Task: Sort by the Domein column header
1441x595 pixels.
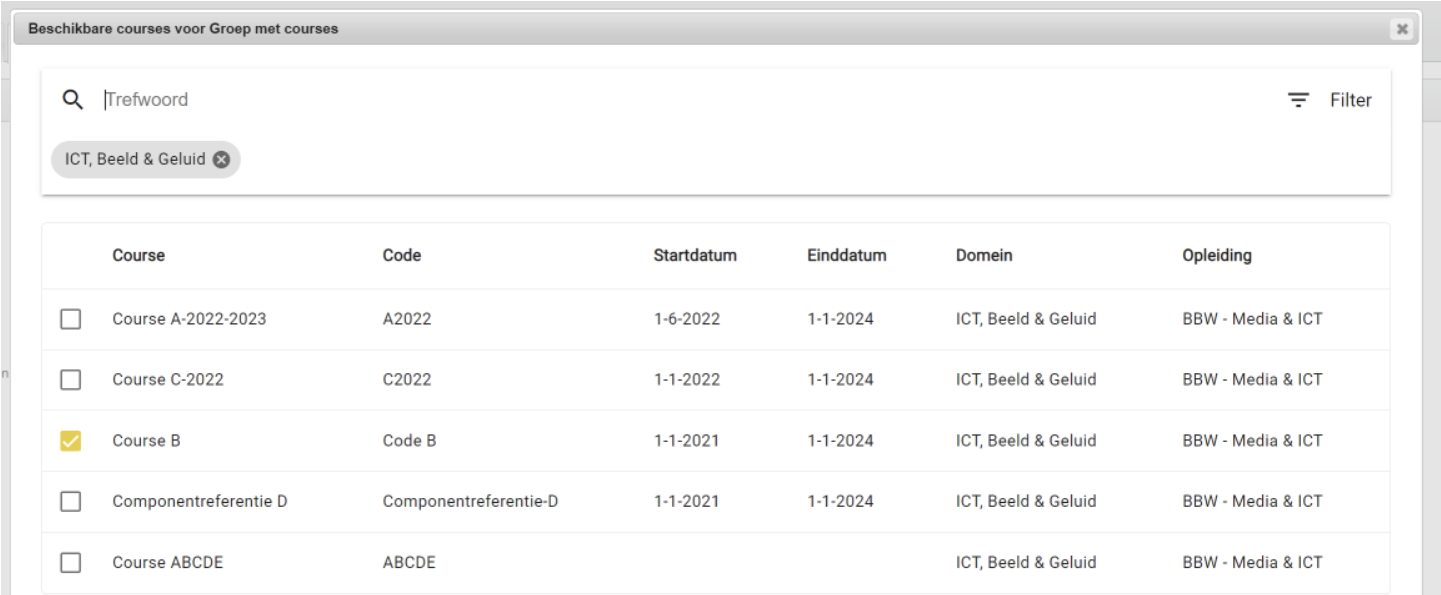Action: pos(984,255)
